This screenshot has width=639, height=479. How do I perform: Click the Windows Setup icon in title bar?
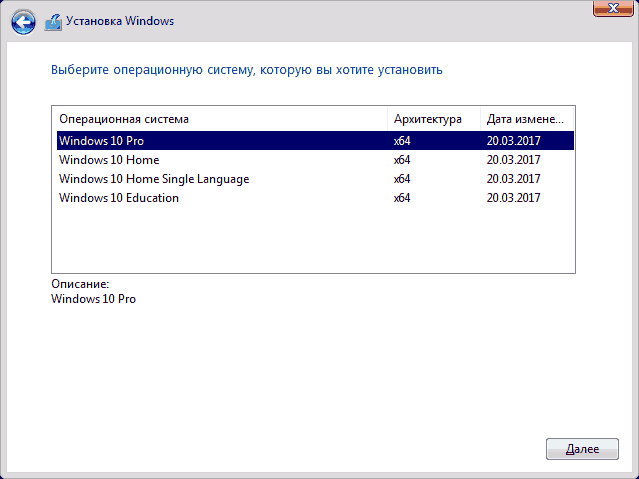(x=54, y=19)
